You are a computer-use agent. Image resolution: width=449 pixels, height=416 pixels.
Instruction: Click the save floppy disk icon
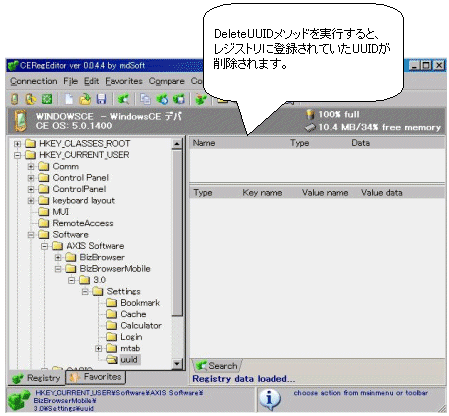[101, 99]
